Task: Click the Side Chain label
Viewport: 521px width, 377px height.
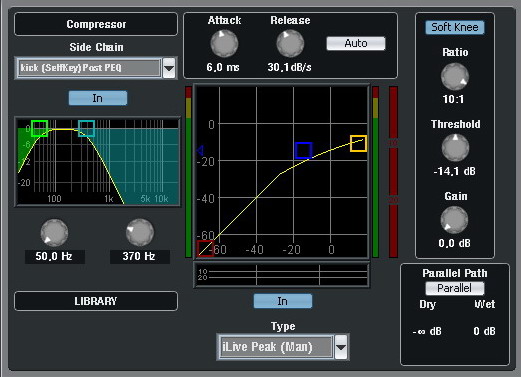Action: click(96, 47)
